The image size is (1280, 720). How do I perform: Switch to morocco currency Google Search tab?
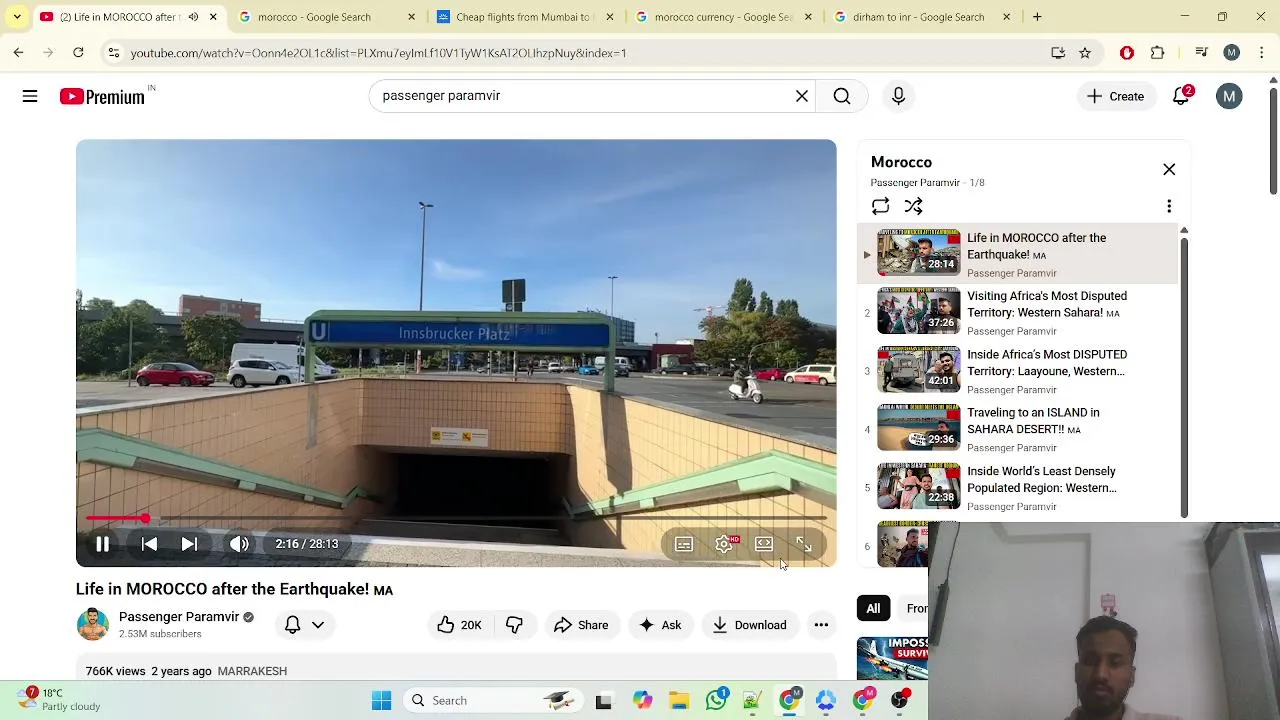pyautogui.click(x=722, y=17)
